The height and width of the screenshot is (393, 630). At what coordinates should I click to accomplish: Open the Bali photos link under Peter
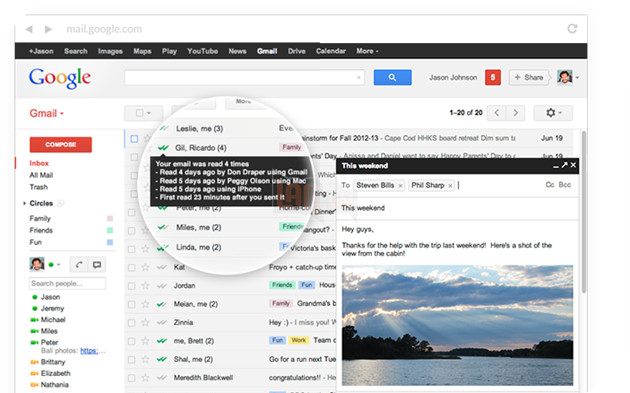pos(89,351)
